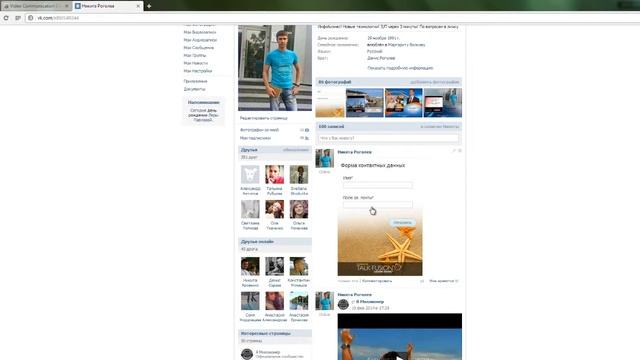The width and height of the screenshot is (640, 360).
Task: Open friend Ольга avatar
Action: click(299, 209)
